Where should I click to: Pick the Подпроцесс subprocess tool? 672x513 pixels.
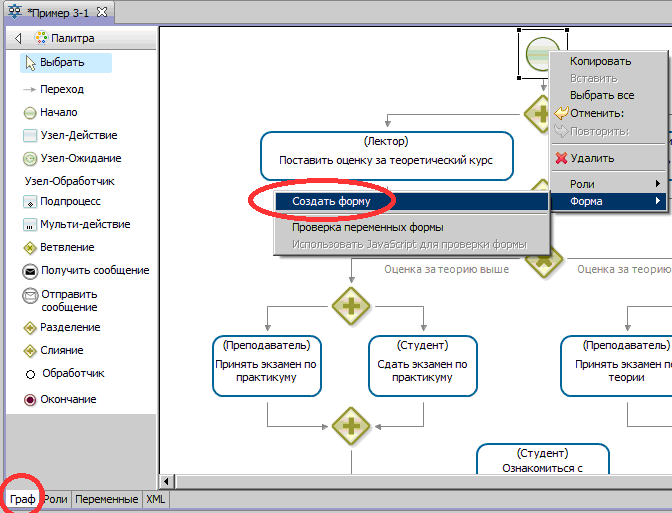pos(69,201)
